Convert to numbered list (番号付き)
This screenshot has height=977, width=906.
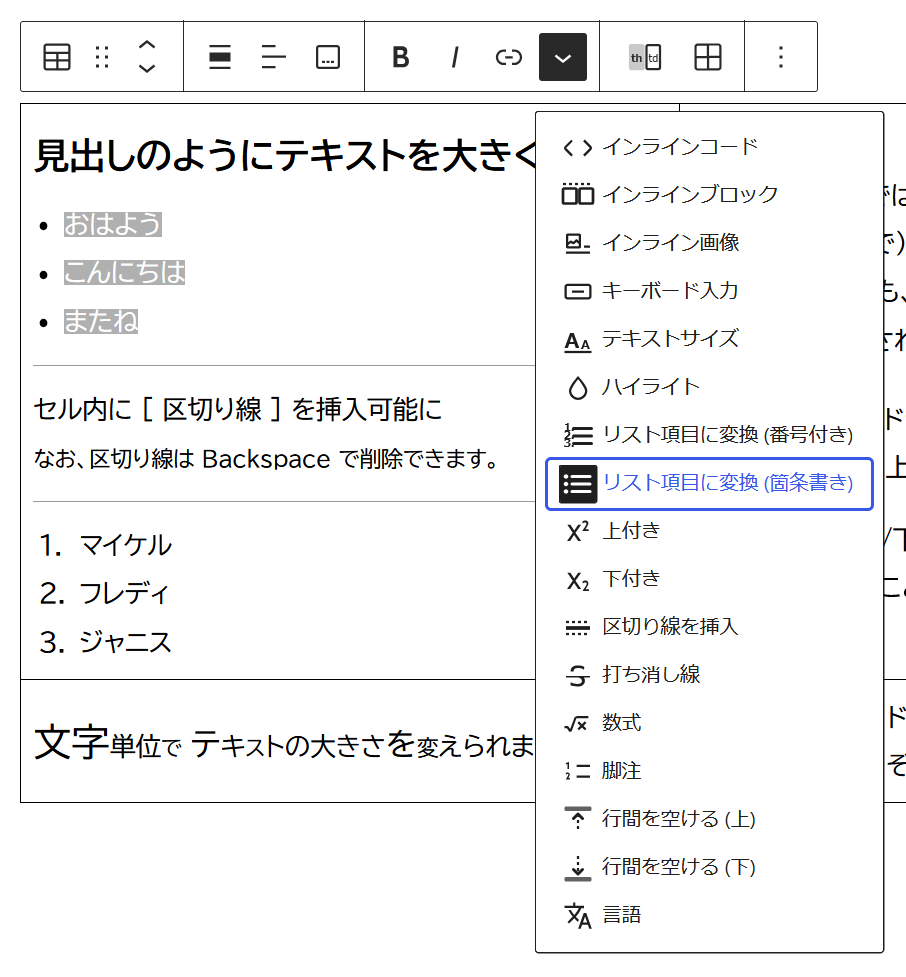(x=709, y=436)
